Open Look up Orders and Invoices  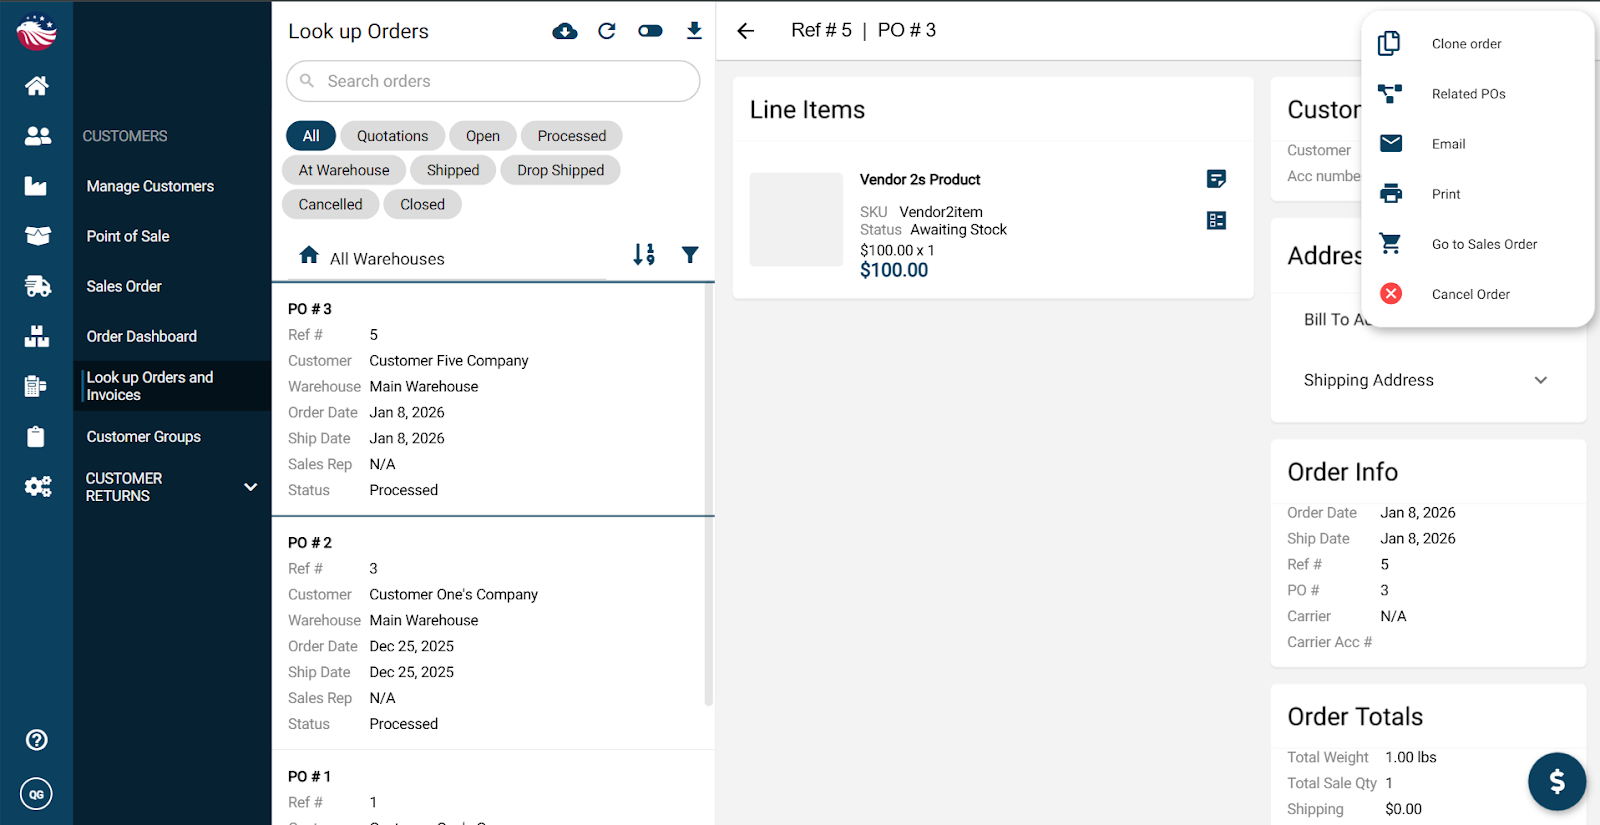(172, 386)
